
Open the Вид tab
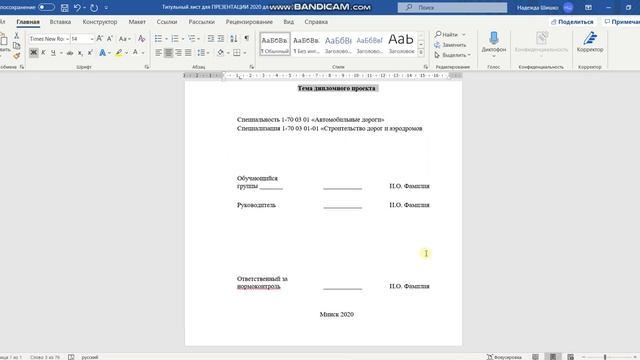tap(289, 22)
